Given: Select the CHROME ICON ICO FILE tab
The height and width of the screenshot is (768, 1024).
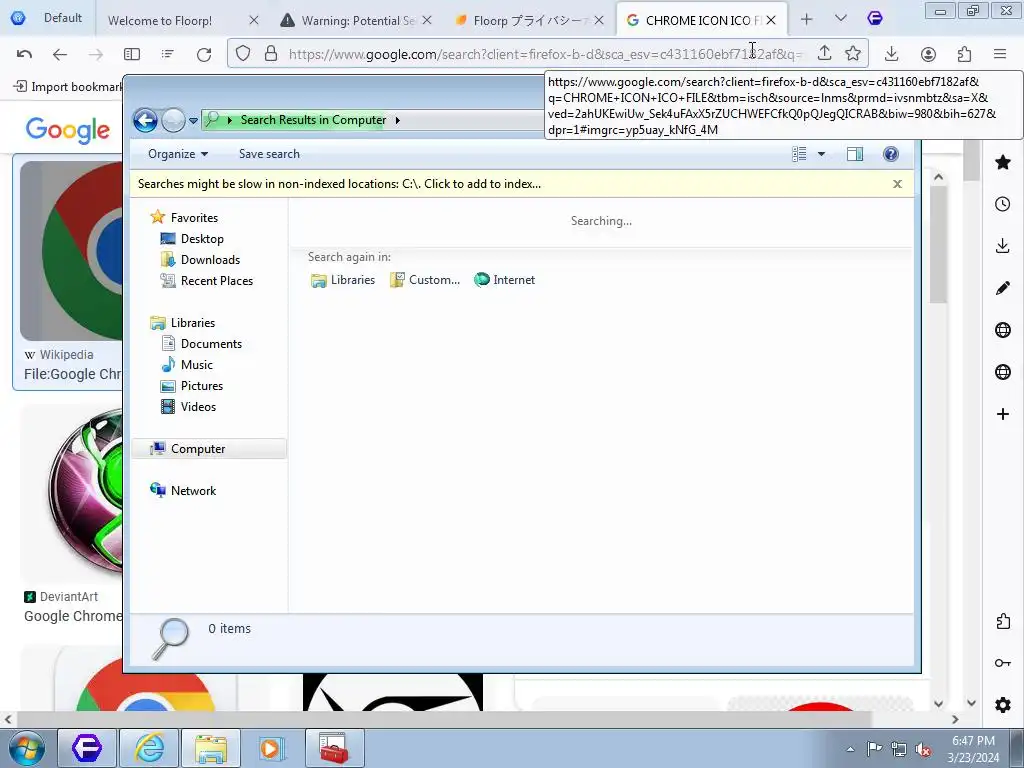Looking at the screenshot, I should pyautogui.click(x=701, y=20).
